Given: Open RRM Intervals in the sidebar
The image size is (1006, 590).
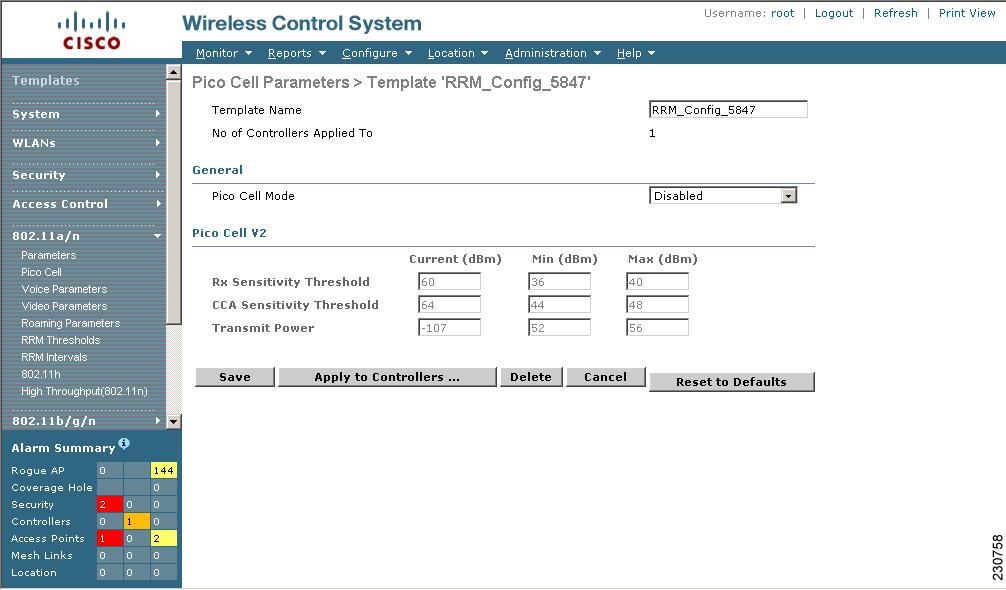Looking at the screenshot, I should click(54, 357).
